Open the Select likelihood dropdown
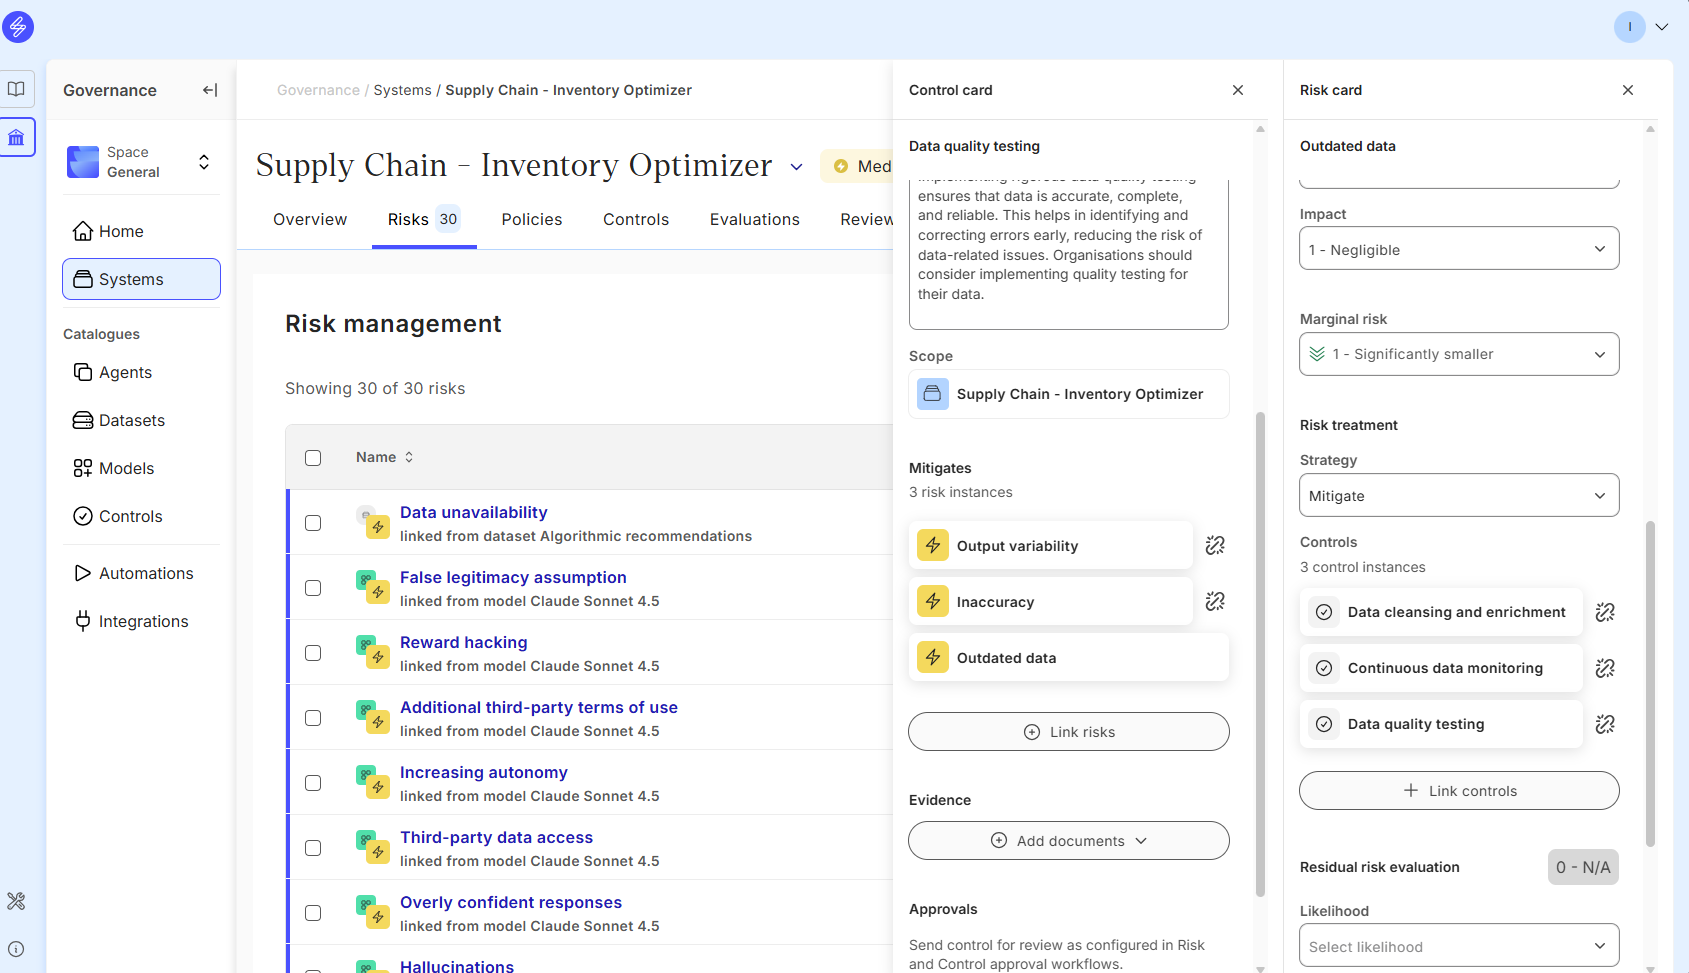Screen dimensions: 1689x973 [x=1458, y=946]
